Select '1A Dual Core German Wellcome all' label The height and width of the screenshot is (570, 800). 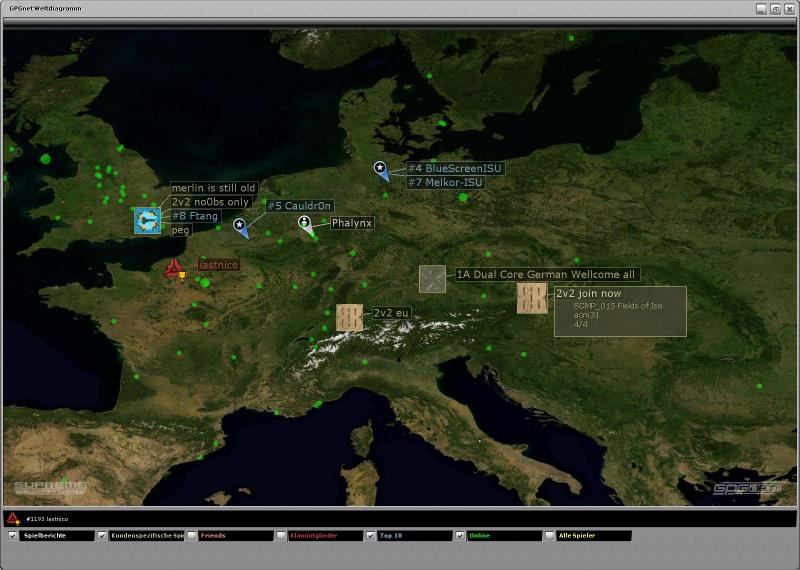(547, 275)
